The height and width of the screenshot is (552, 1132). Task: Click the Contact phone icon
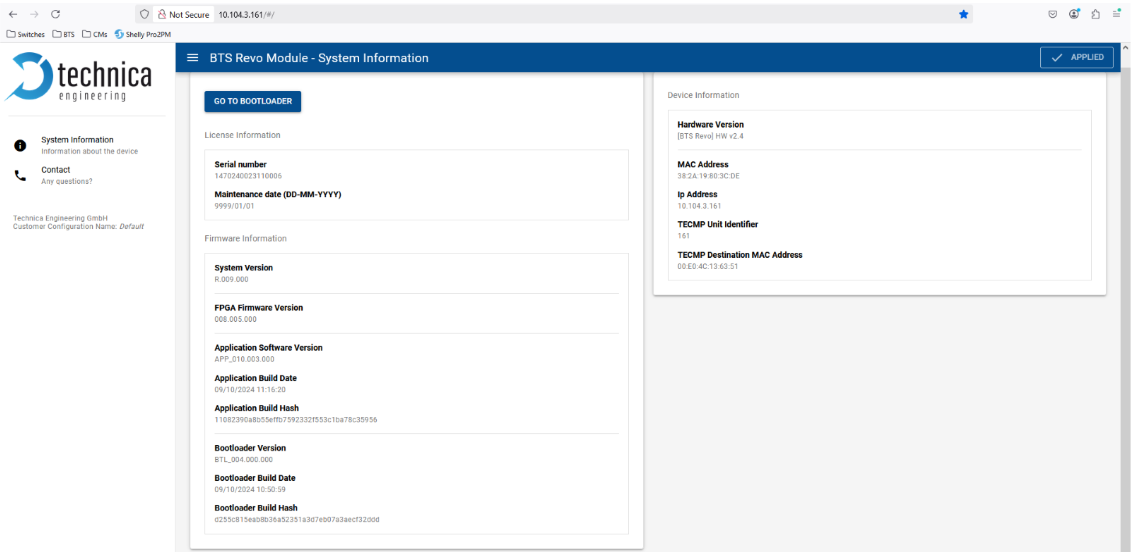click(x=20, y=175)
